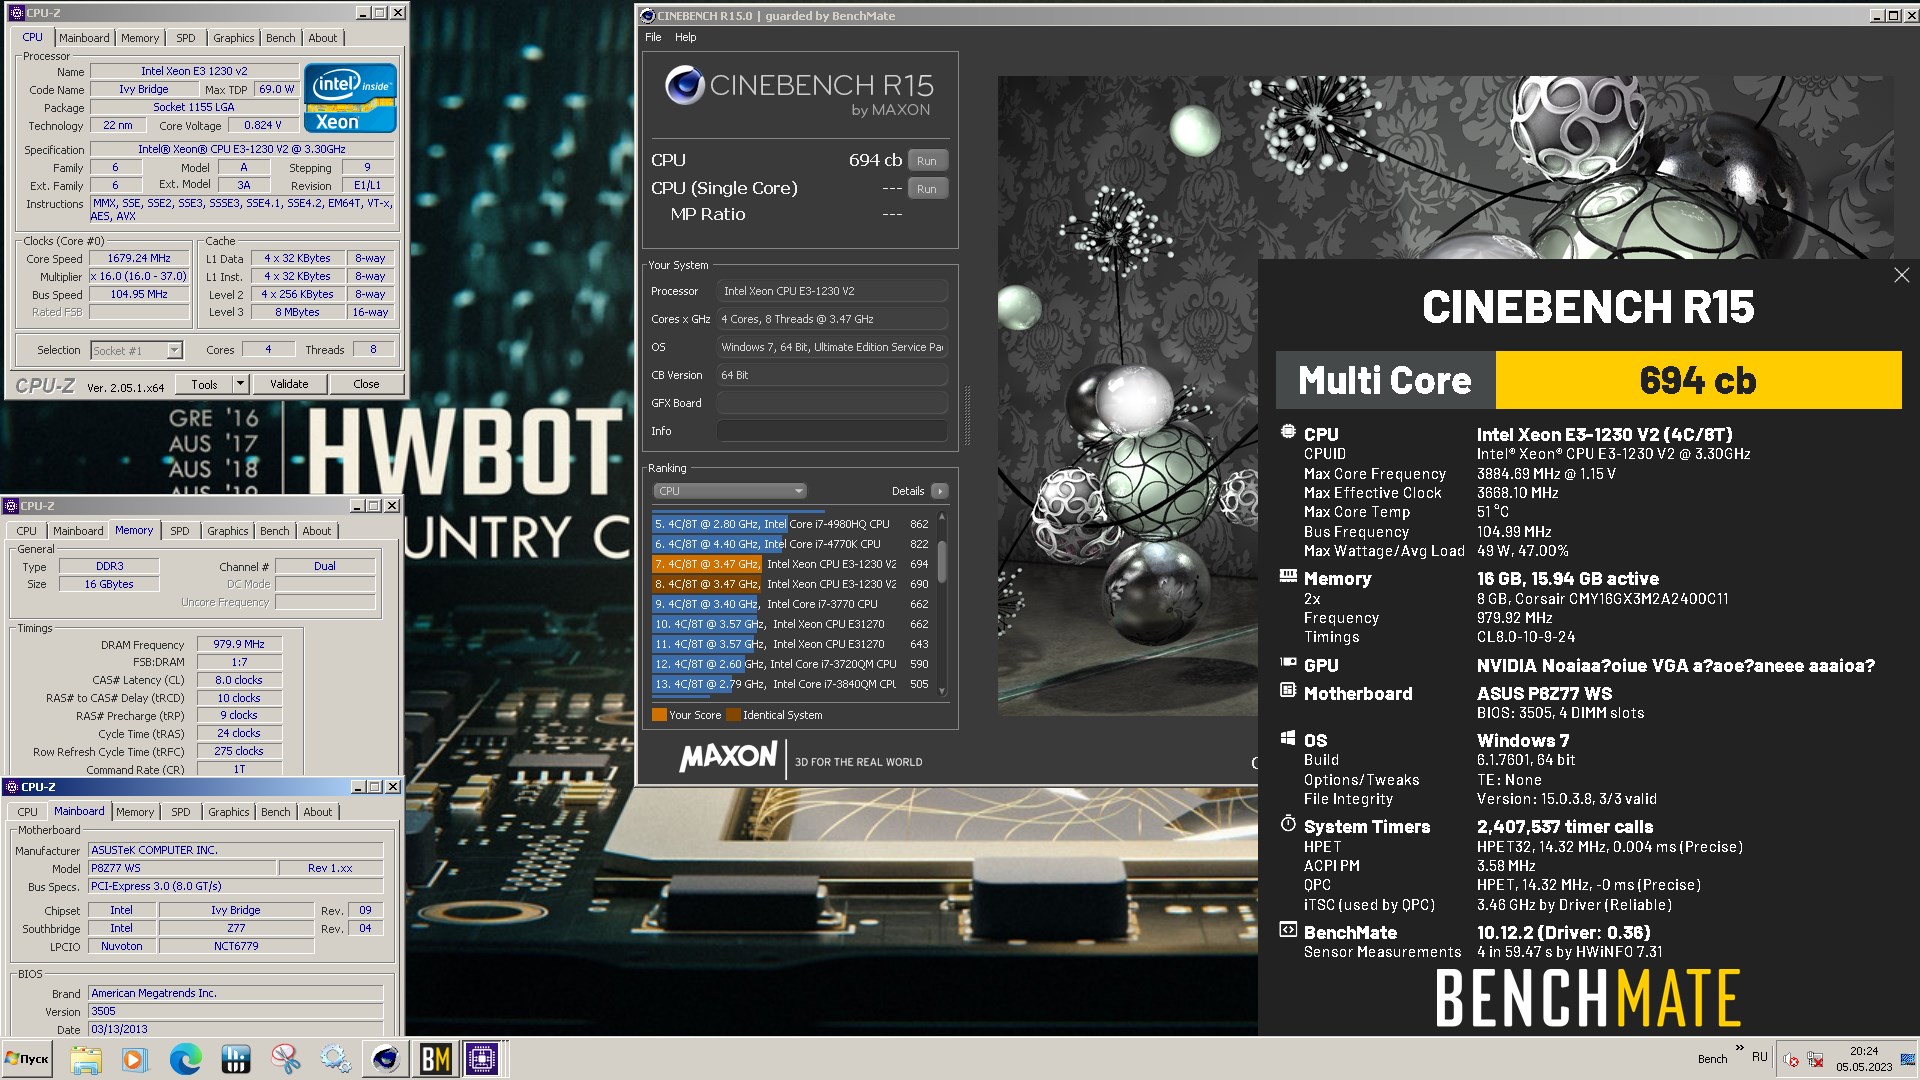Open the File menu in Cinebench
Image resolution: width=1920 pixels, height=1080 pixels.
click(x=653, y=37)
